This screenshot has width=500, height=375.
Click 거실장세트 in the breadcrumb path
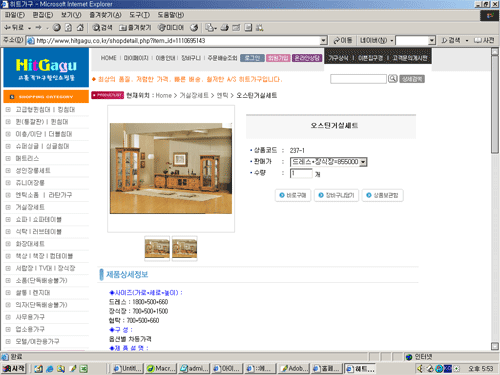(194, 95)
